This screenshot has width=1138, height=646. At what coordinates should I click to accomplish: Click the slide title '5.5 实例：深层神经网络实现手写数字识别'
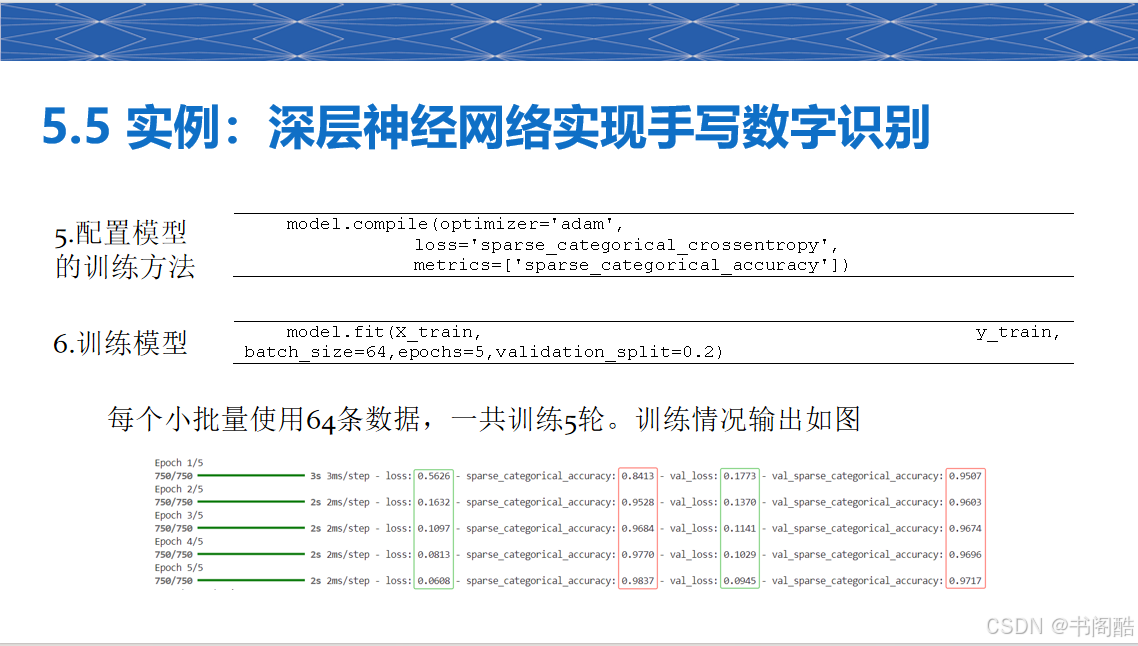(x=486, y=127)
